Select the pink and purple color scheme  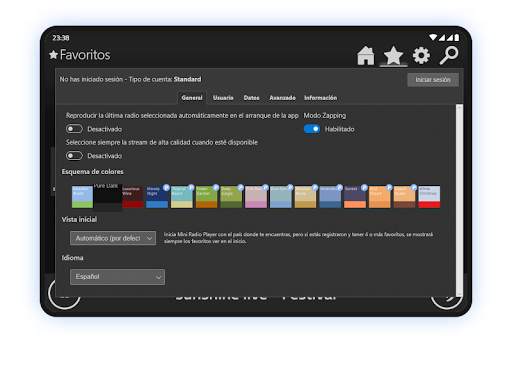tap(256, 197)
